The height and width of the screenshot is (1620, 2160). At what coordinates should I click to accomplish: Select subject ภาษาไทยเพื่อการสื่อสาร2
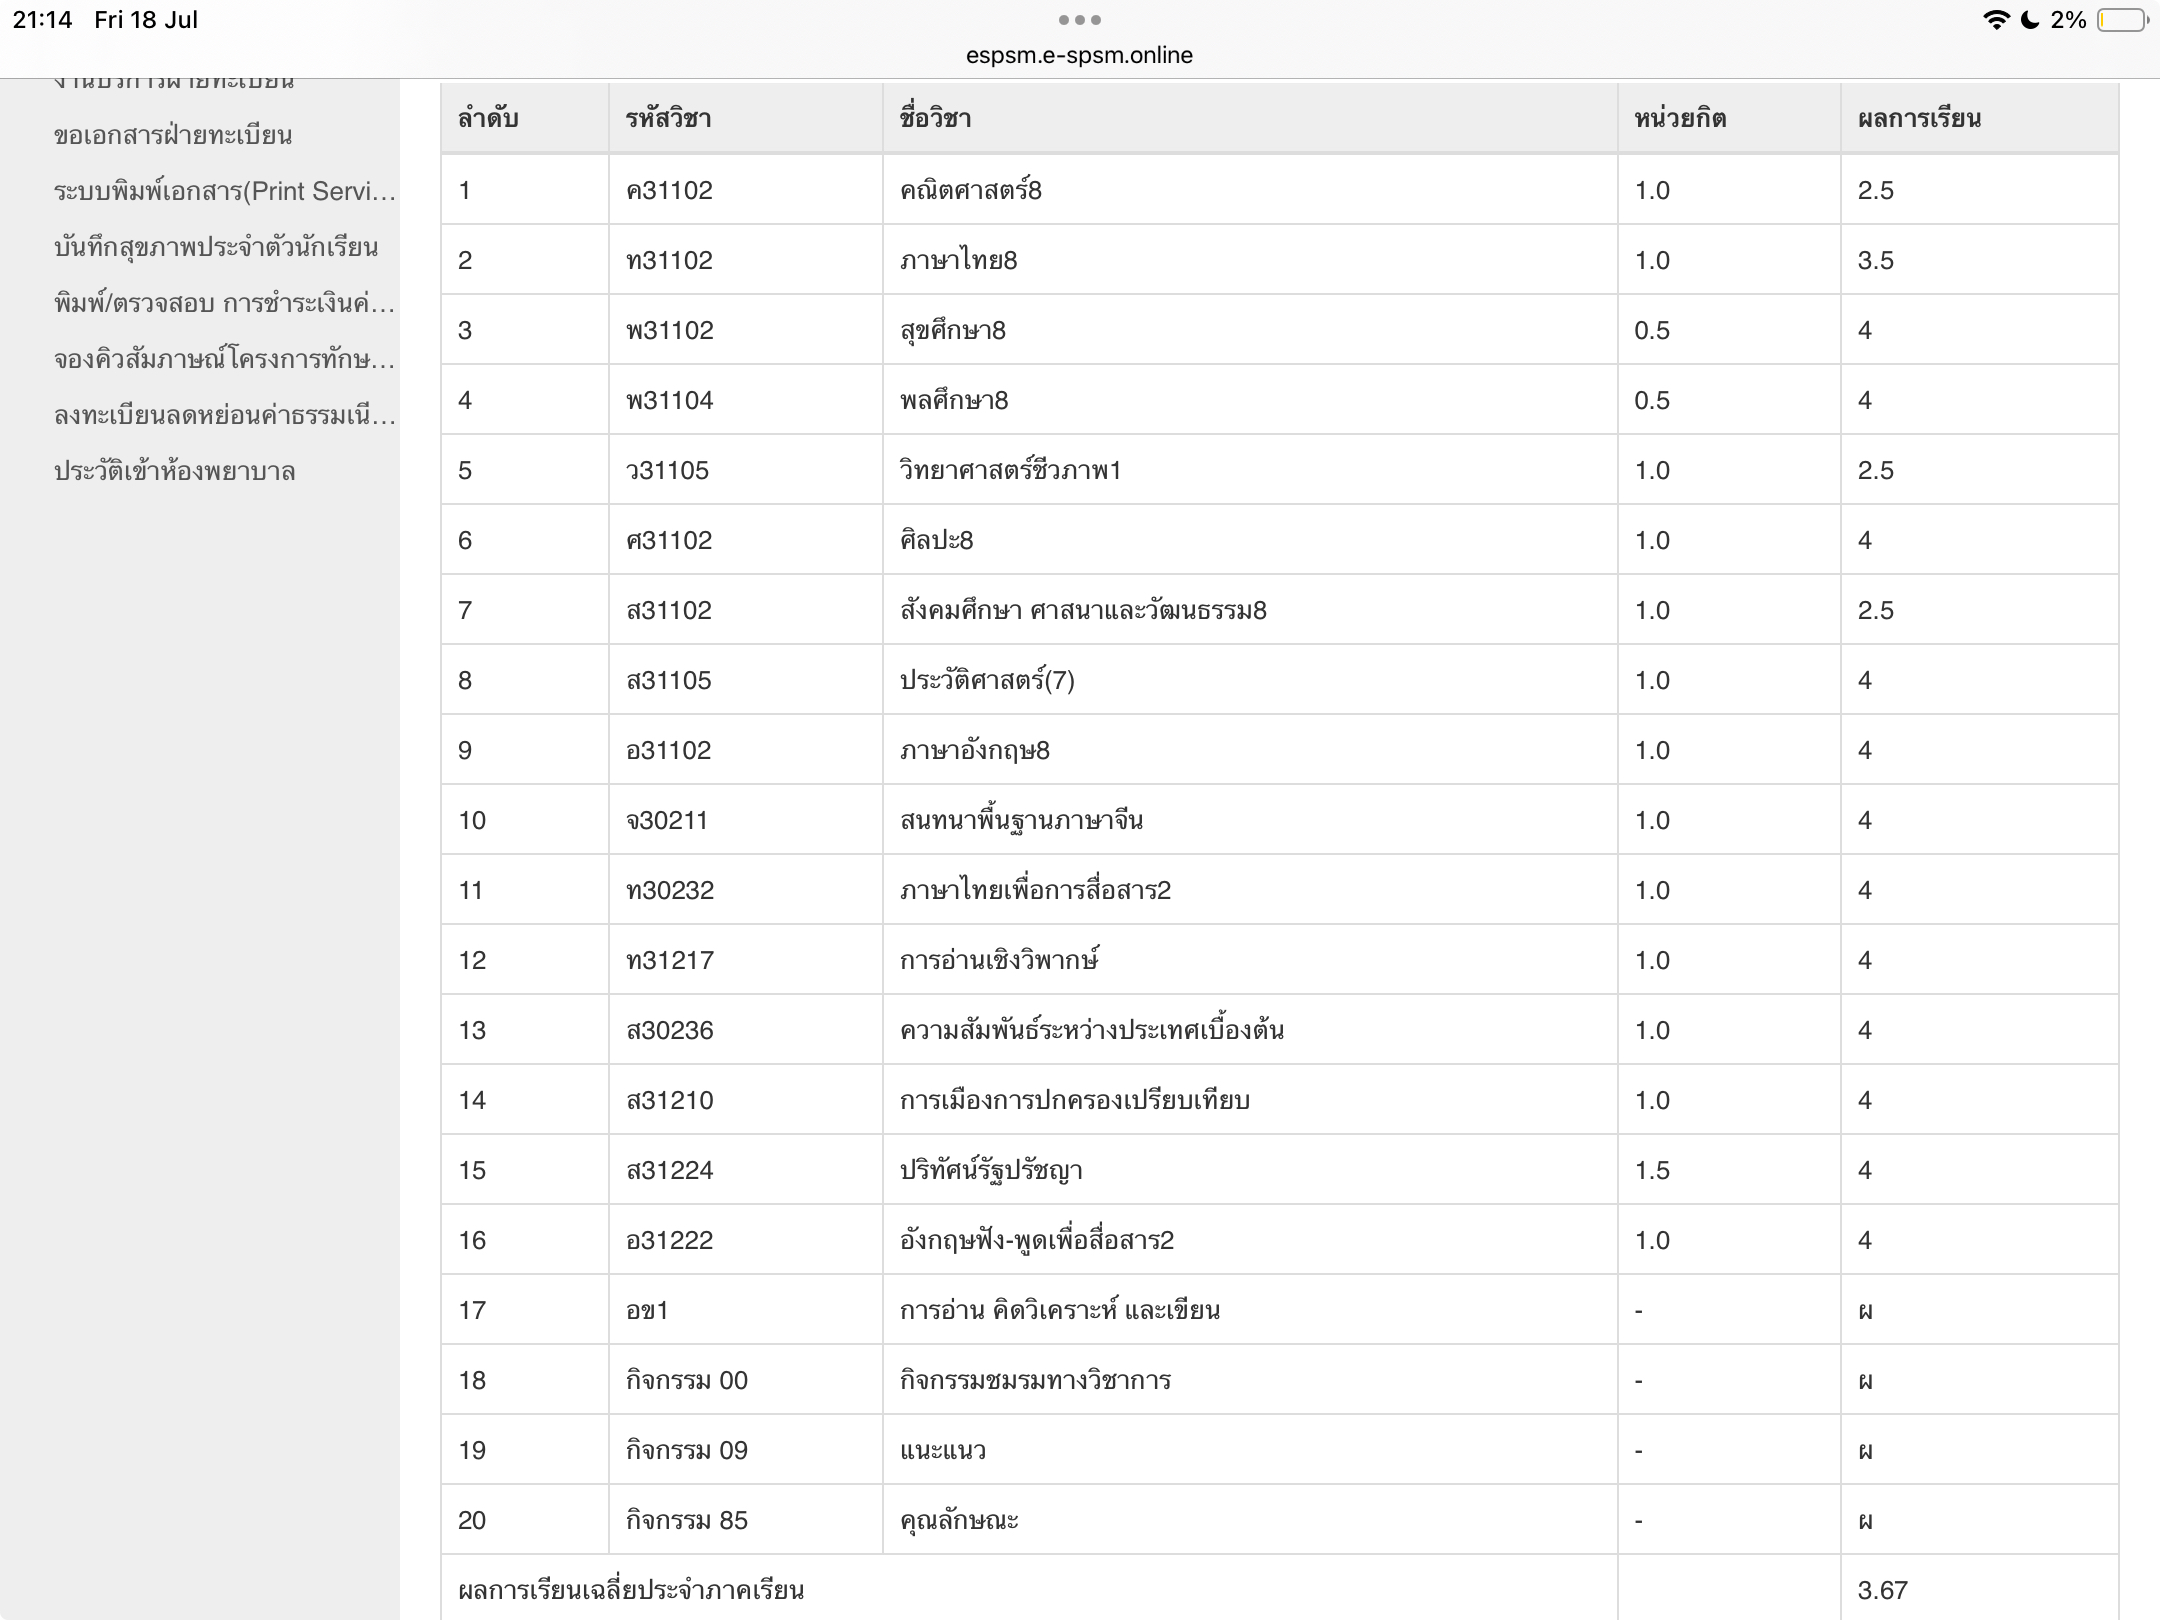1035,890
